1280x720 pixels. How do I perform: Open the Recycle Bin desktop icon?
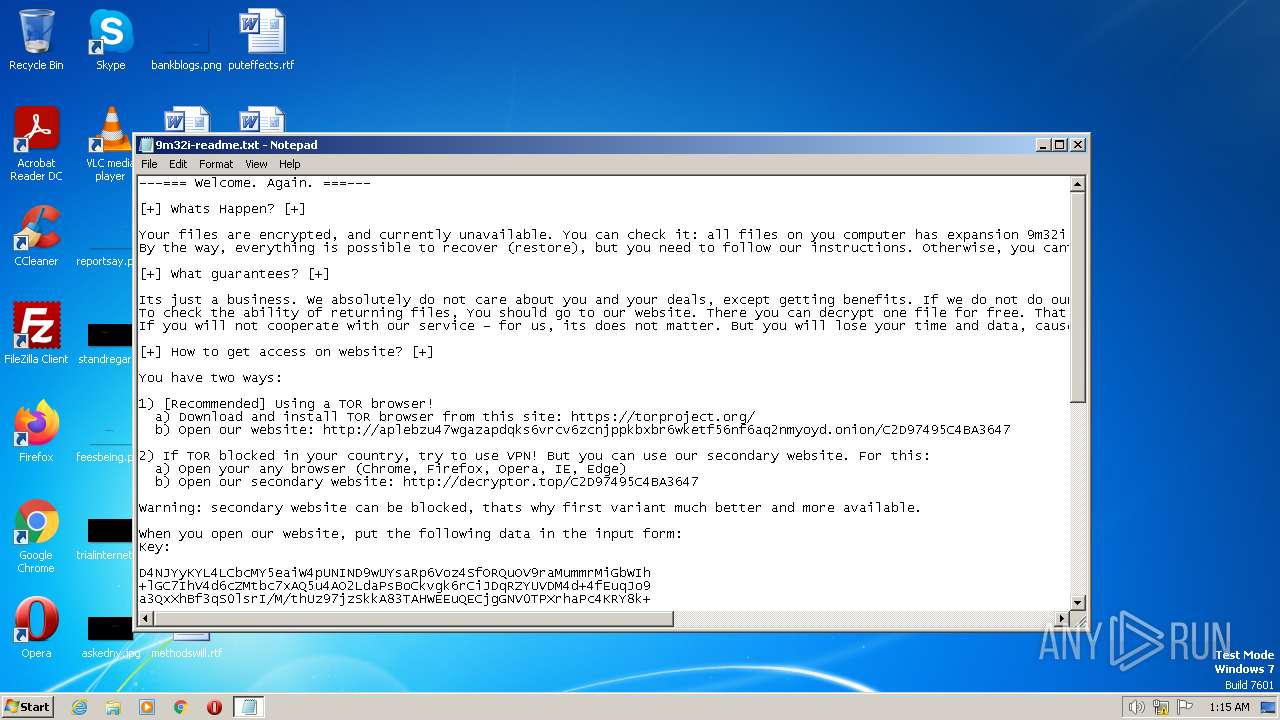(36, 40)
